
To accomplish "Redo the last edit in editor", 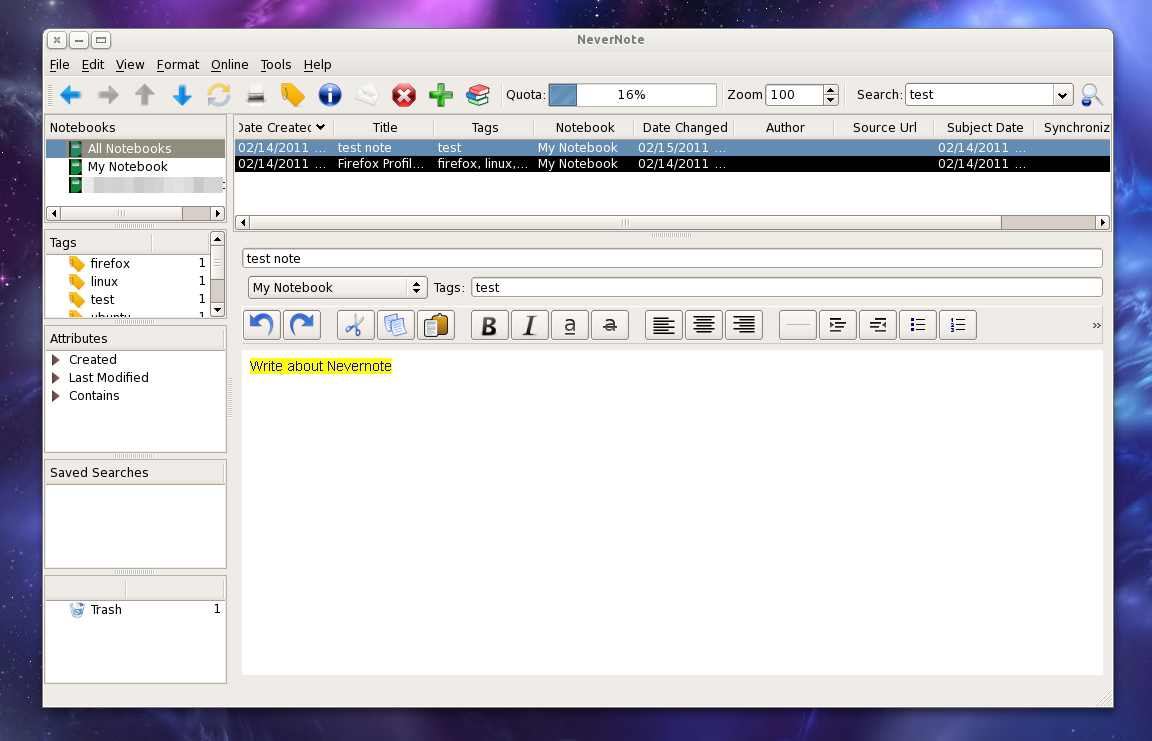I will coord(302,325).
